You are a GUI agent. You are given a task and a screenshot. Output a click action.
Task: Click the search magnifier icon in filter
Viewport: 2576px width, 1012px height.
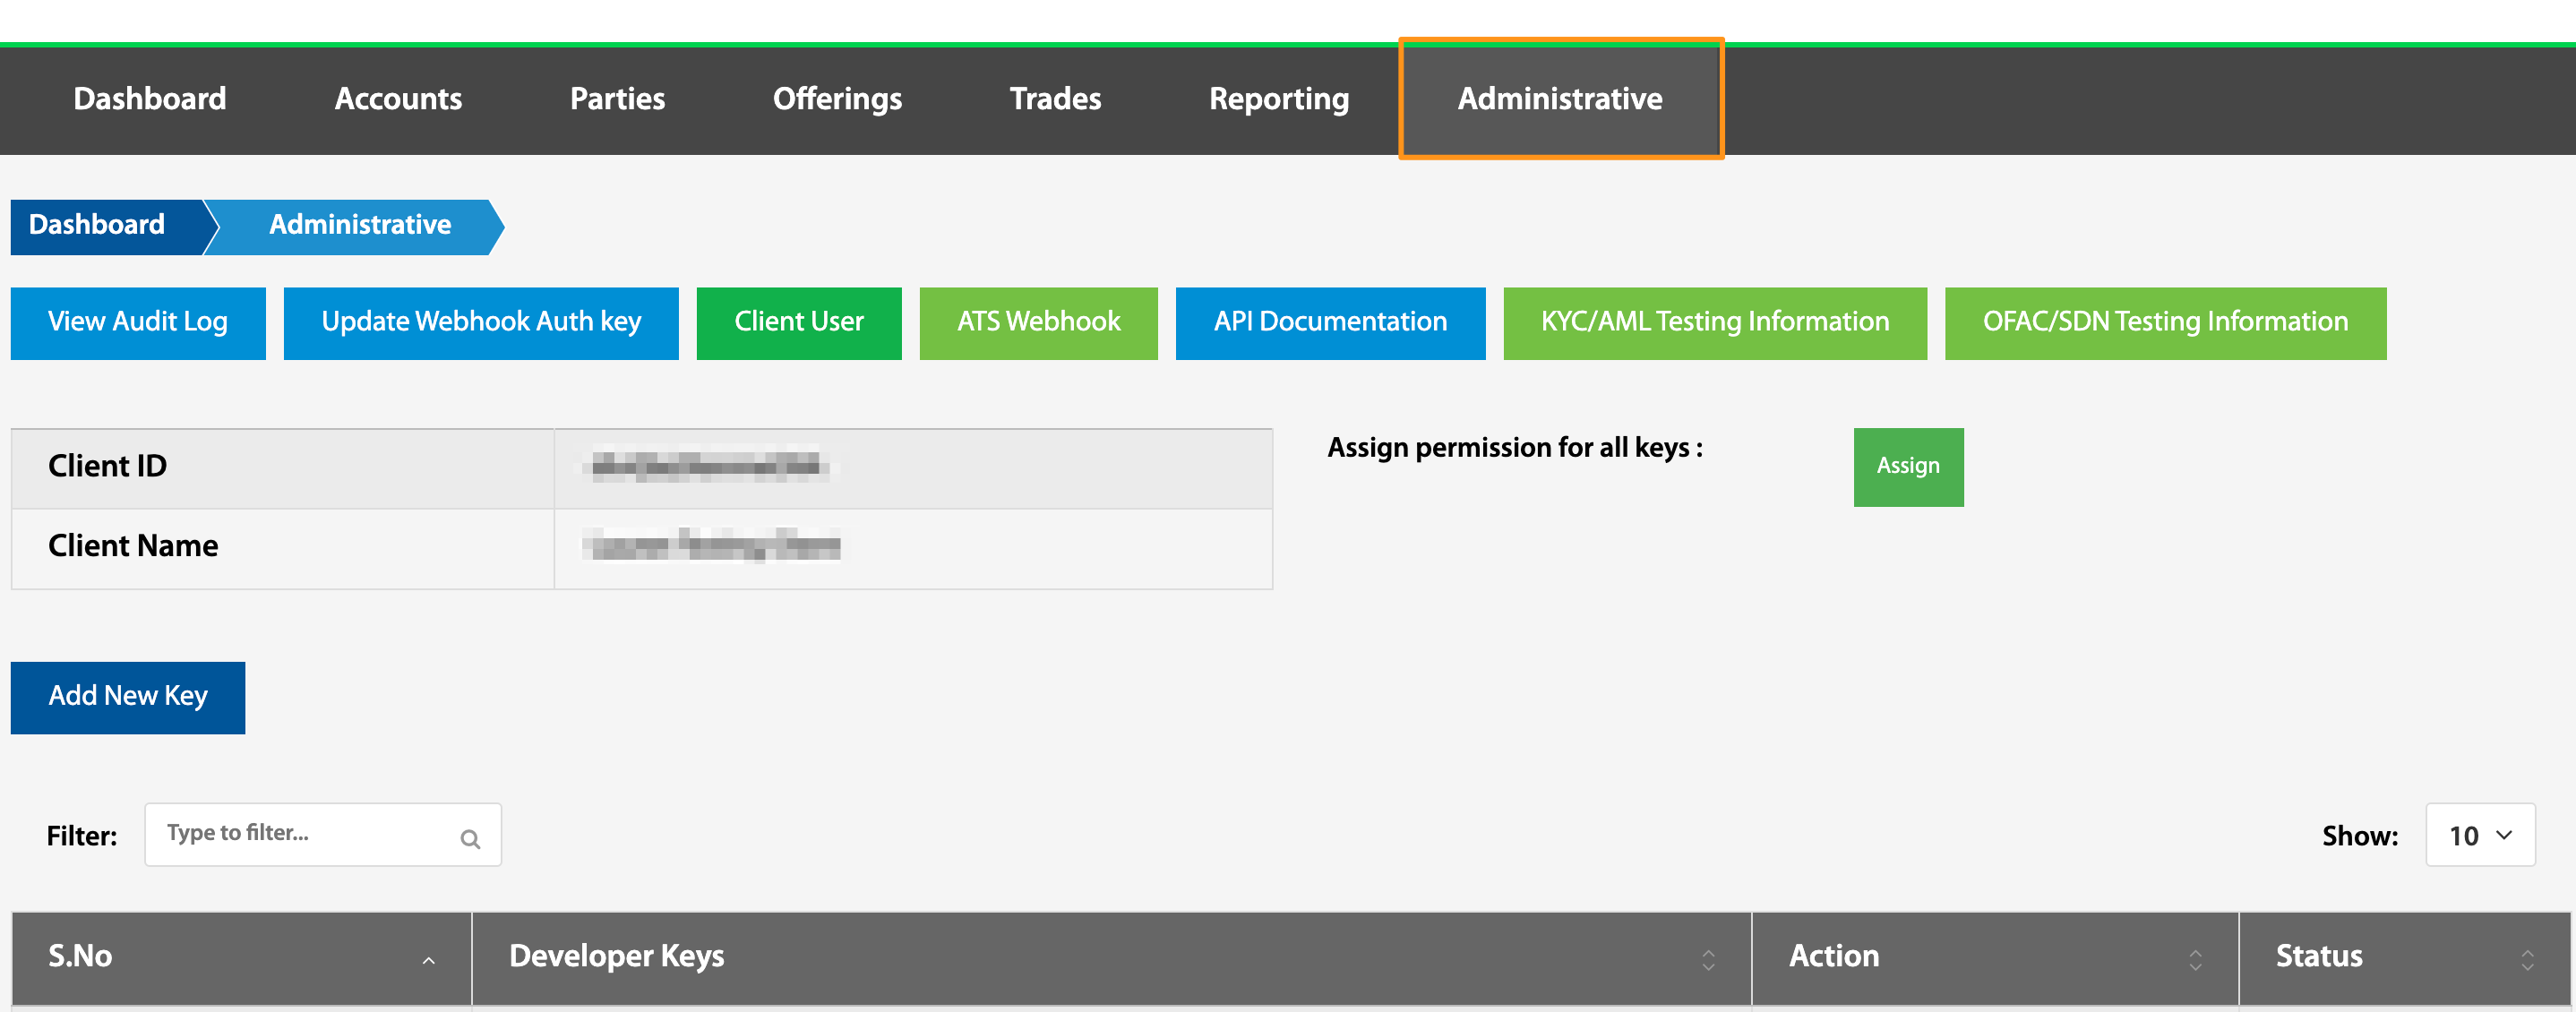pos(470,838)
